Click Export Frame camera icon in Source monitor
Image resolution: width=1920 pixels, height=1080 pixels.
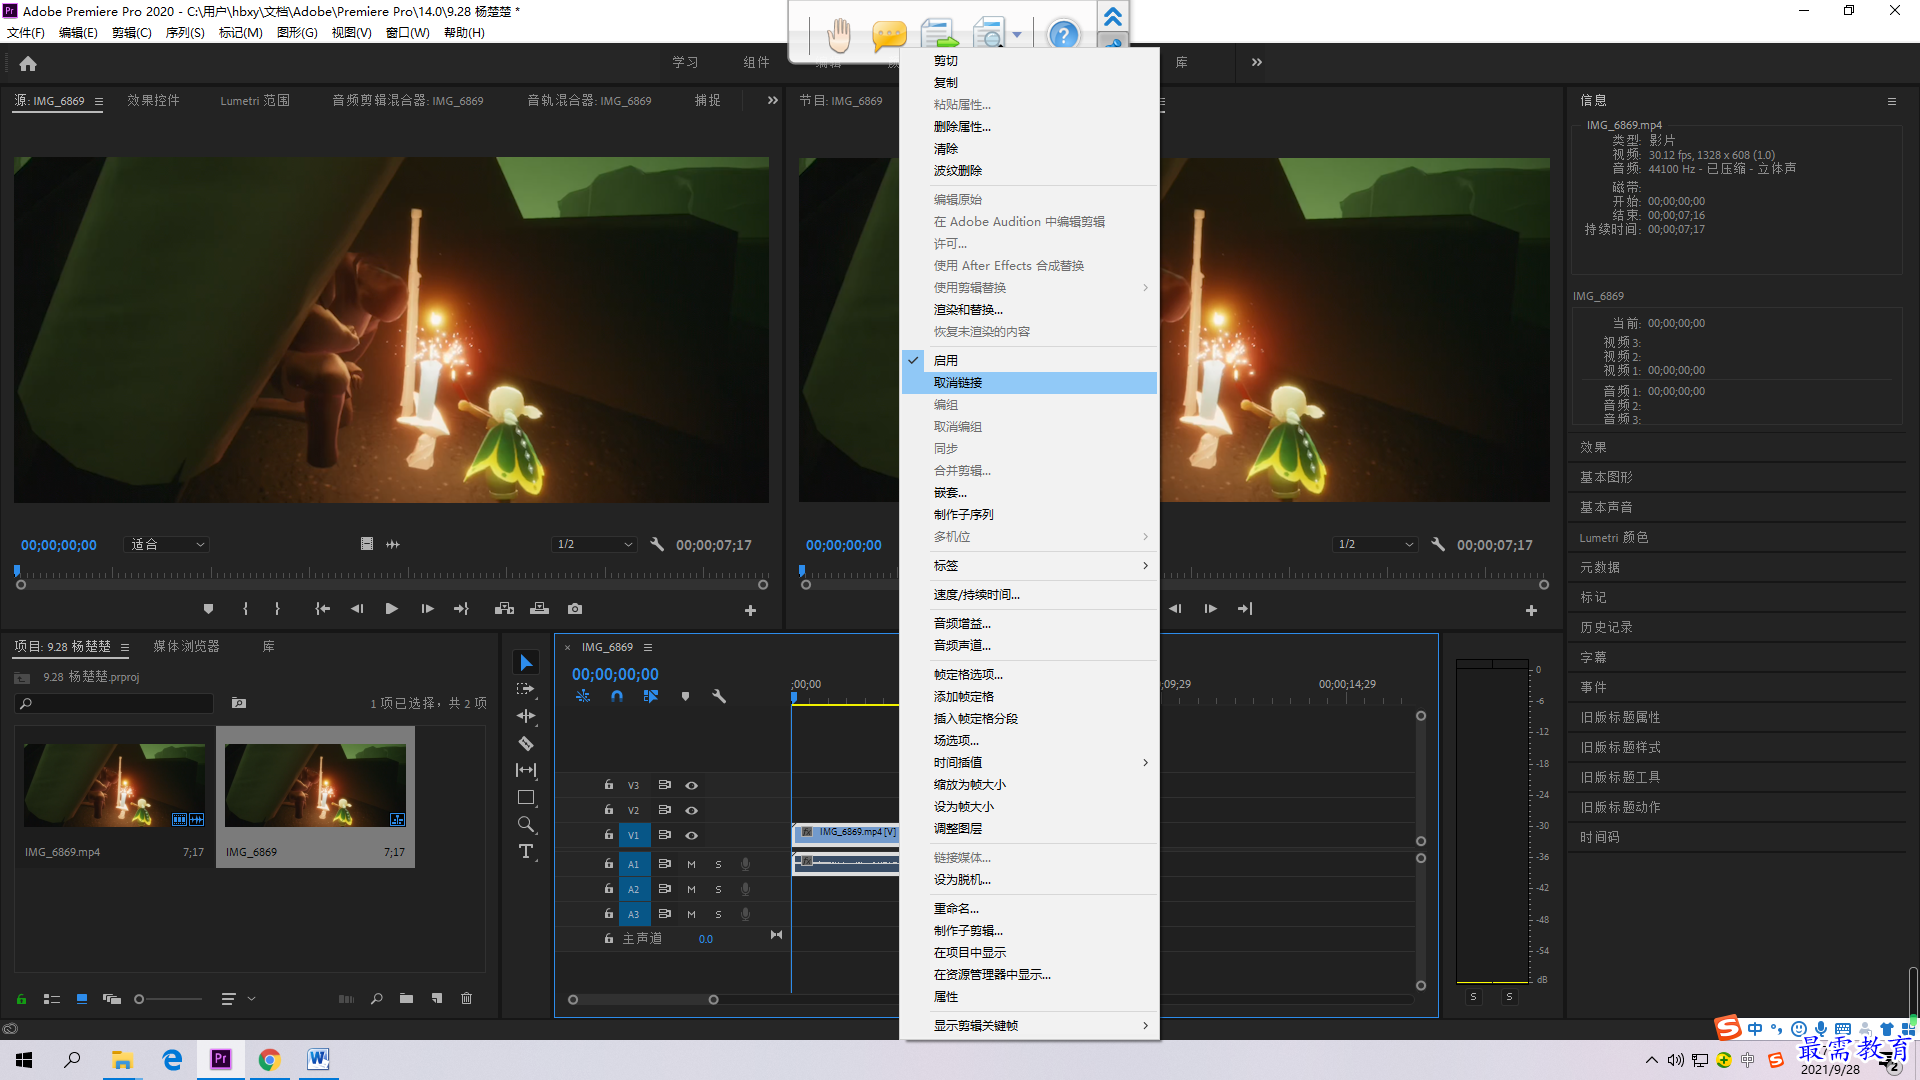(x=575, y=609)
